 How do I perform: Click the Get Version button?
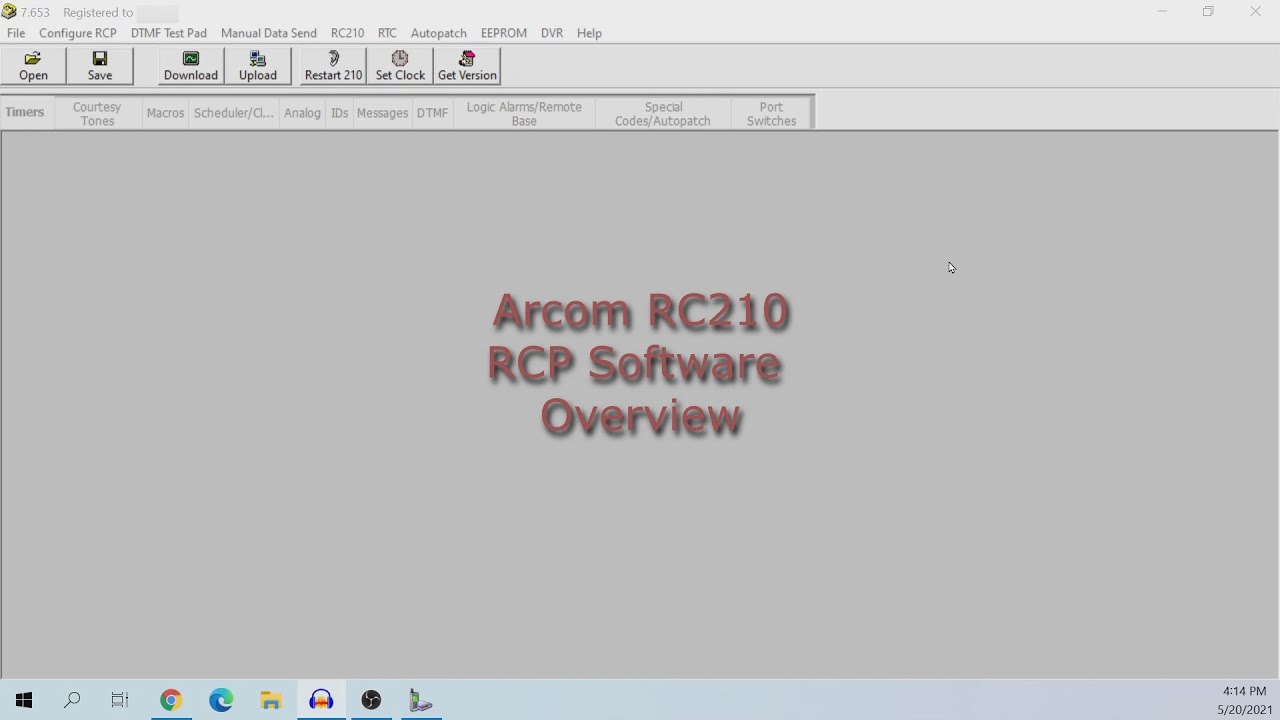pos(467,66)
